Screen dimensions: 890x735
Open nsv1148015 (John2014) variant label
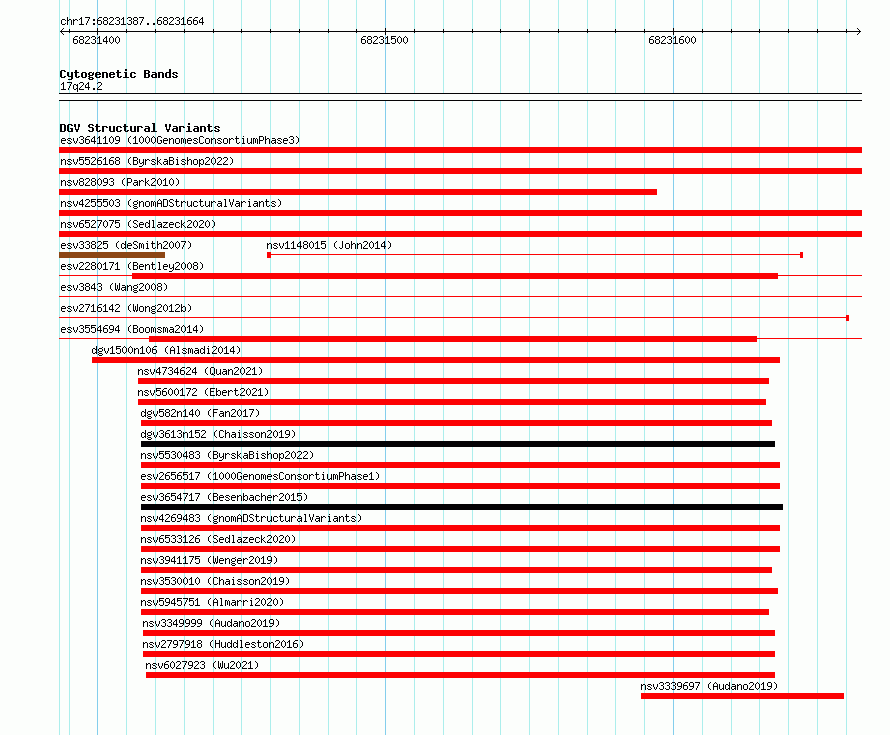(x=329, y=245)
